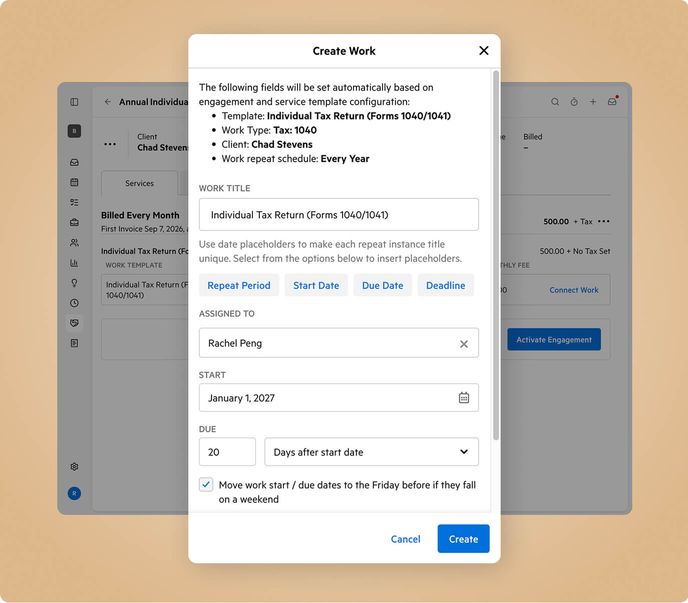
Task: Click the Start date field January 1, 2027
Action: point(339,398)
